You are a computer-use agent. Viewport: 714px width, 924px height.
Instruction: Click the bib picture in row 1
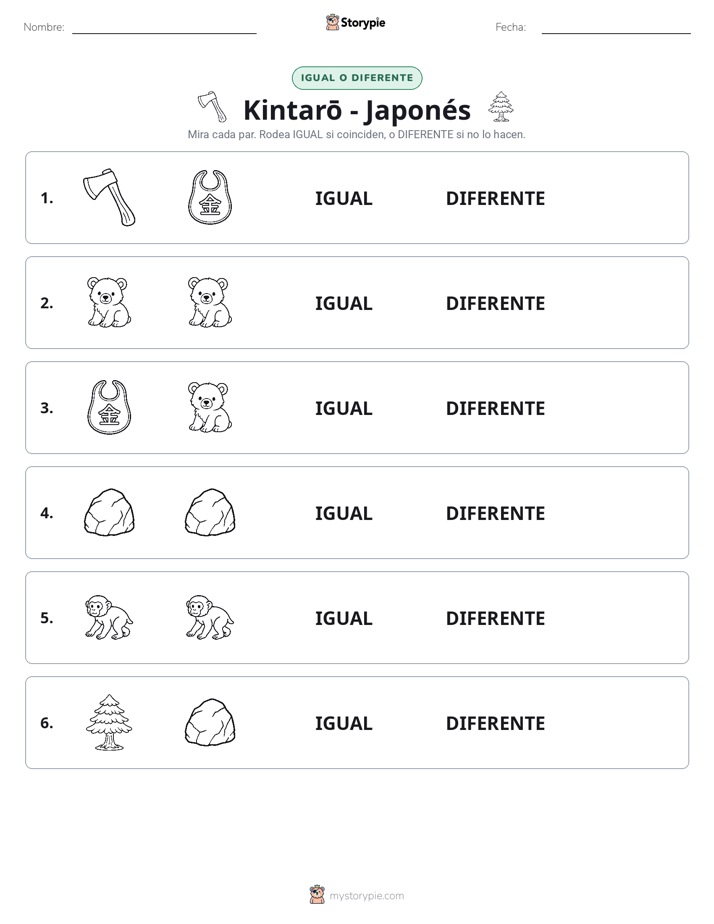pos(210,197)
